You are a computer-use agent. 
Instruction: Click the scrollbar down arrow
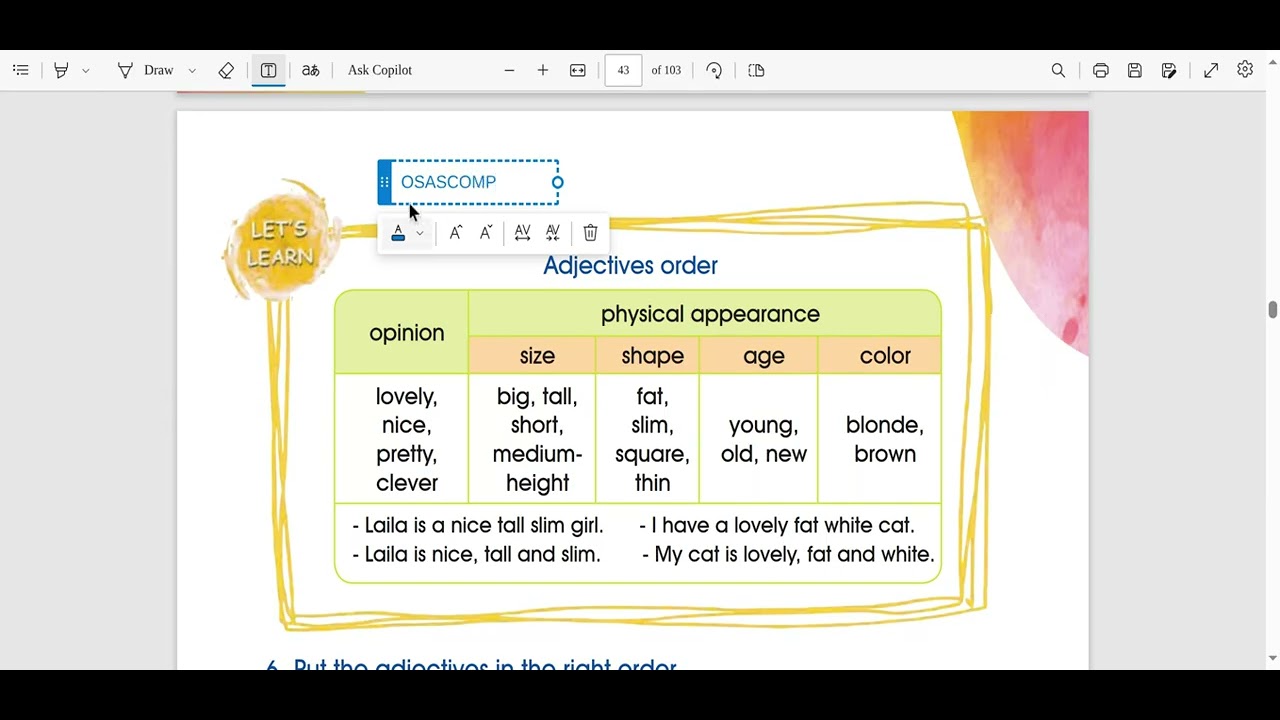click(1272, 658)
